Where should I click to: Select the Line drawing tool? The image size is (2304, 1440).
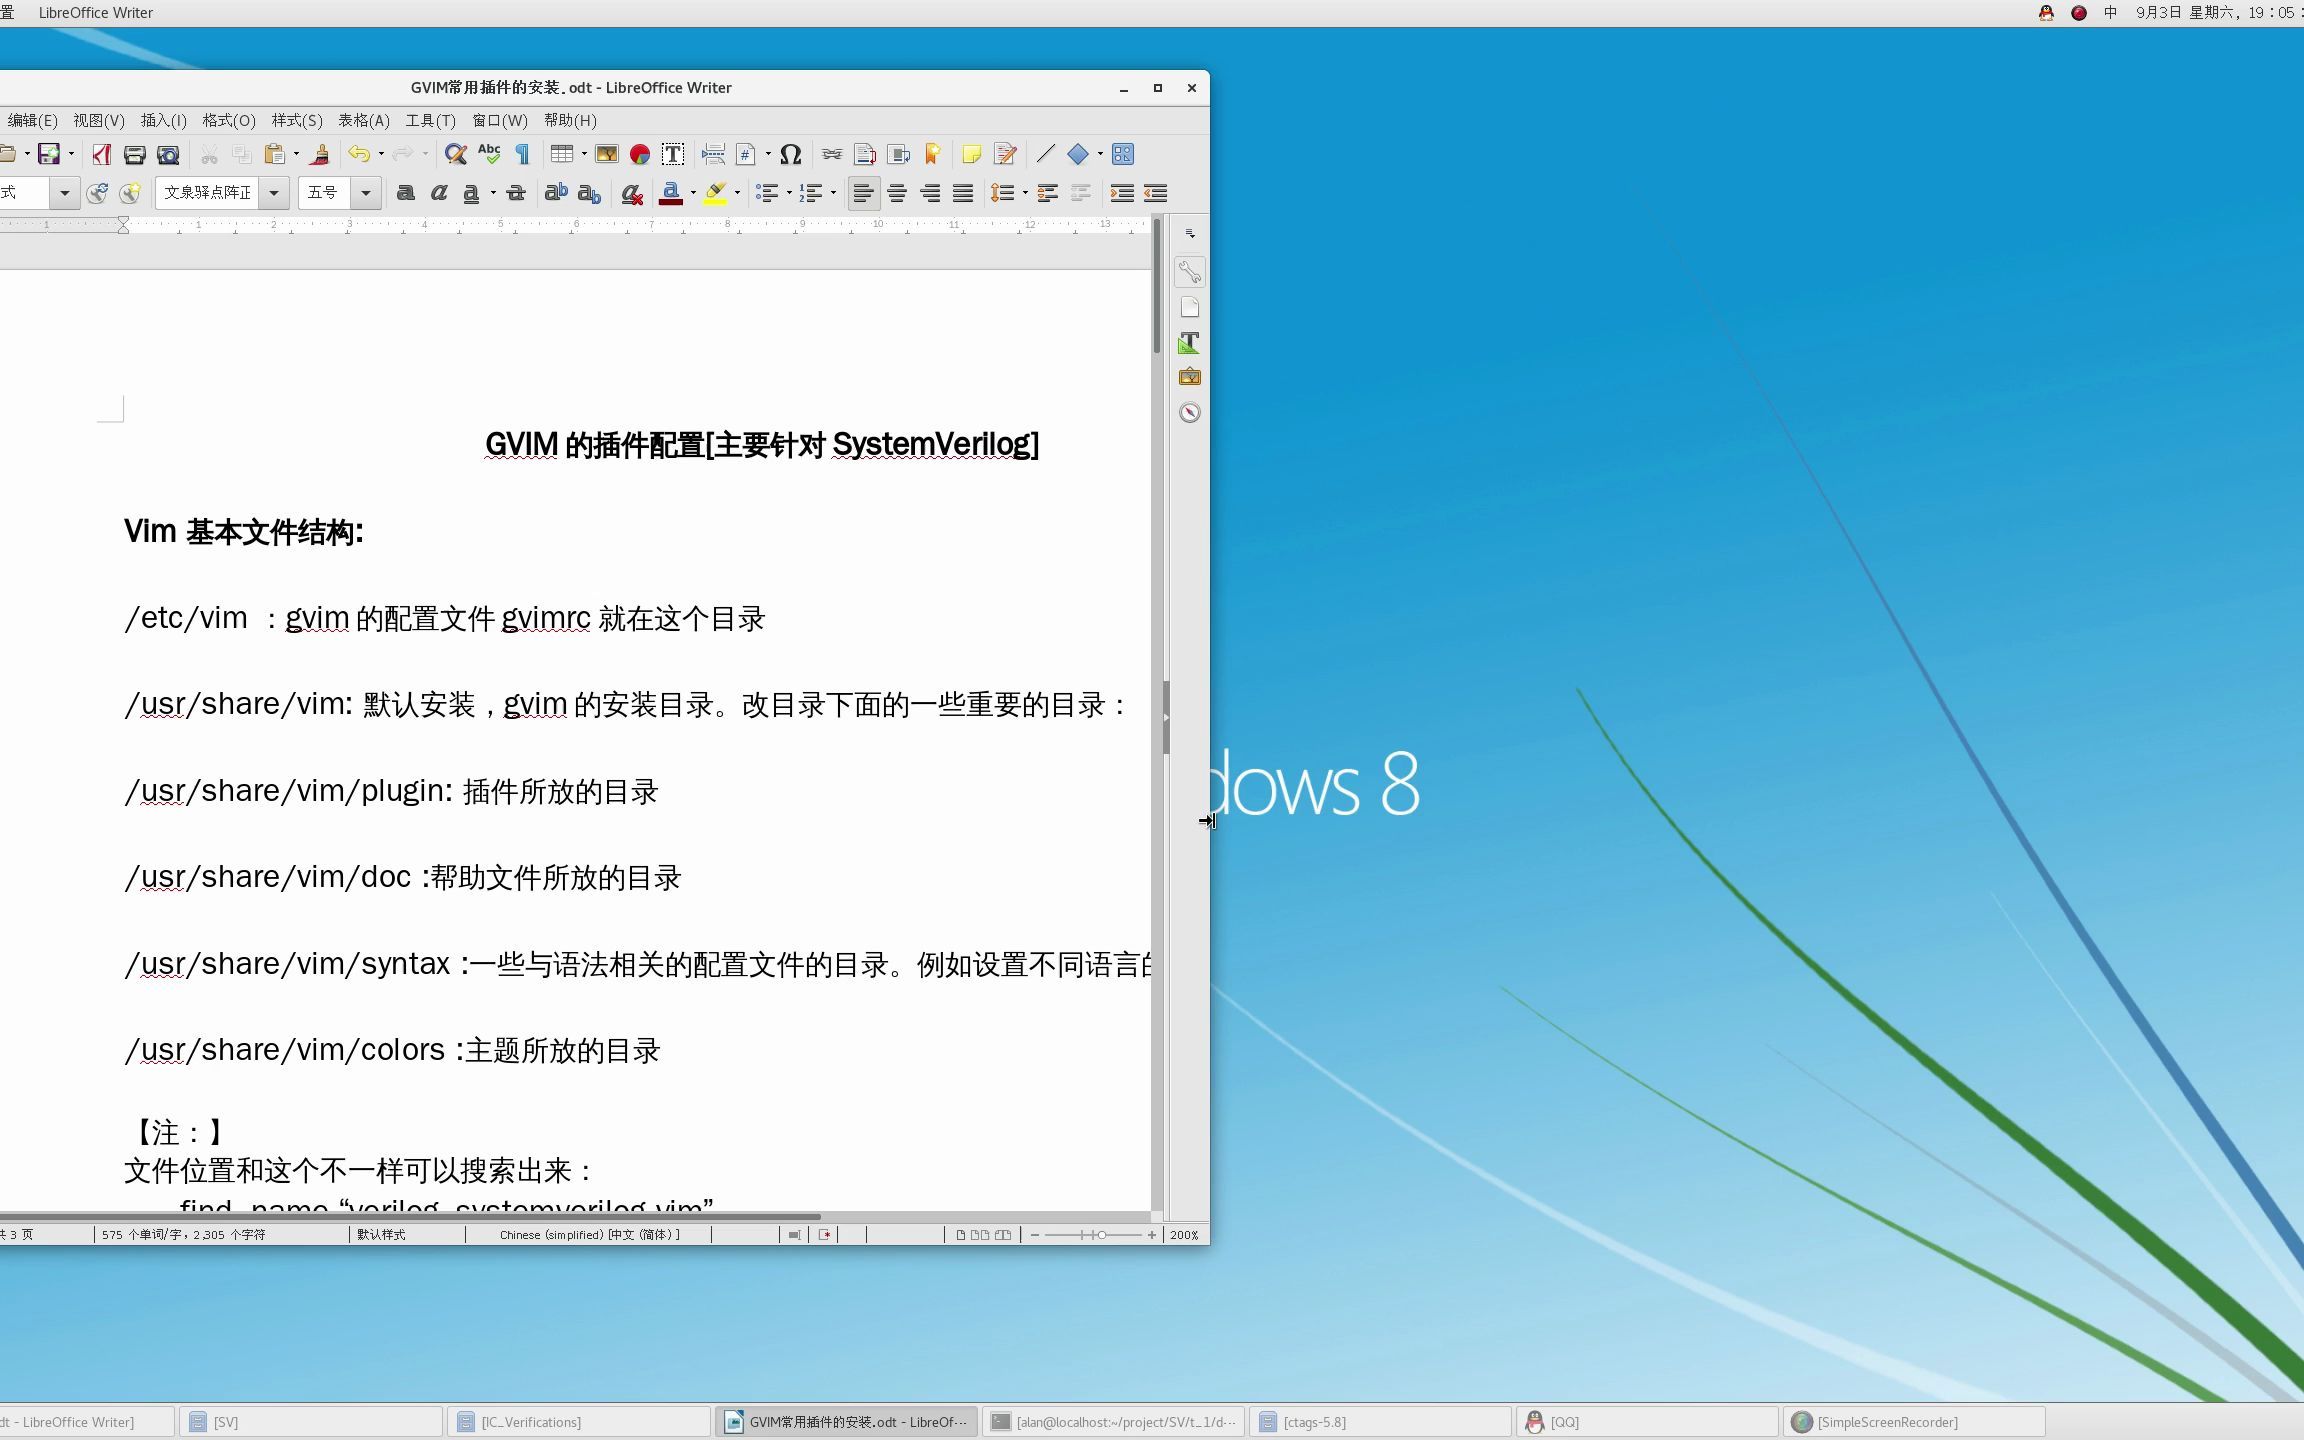point(1045,154)
